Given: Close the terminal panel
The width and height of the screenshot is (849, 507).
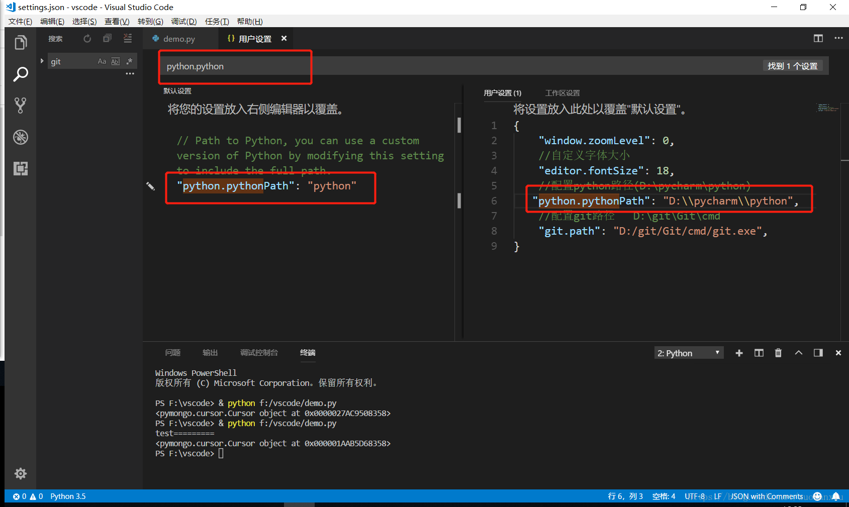Looking at the screenshot, I should (x=838, y=353).
